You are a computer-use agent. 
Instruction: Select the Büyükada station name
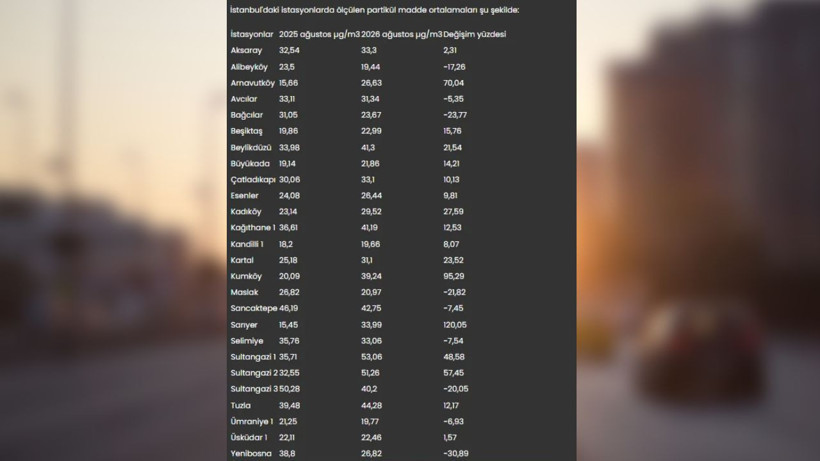pyautogui.click(x=250, y=164)
